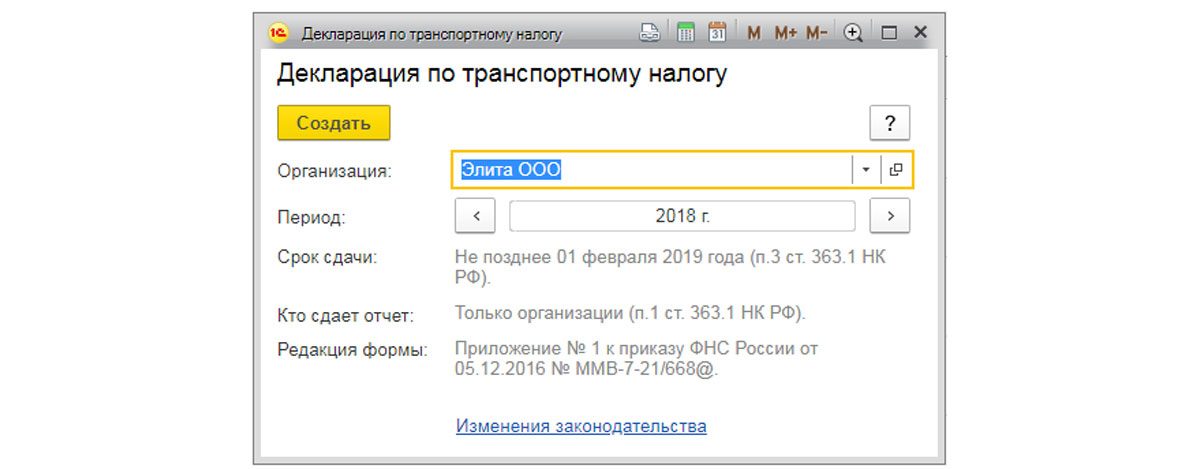1200x469 pixels.
Task: Open help with the question mark button
Action: click(x=890, y=124)
